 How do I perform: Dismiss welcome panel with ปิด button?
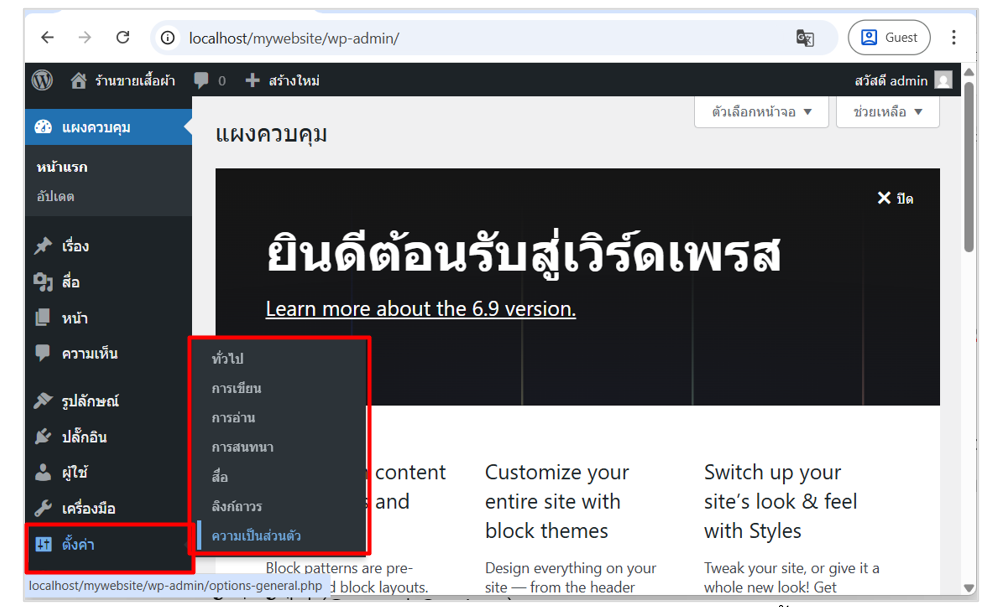(895, 199)
